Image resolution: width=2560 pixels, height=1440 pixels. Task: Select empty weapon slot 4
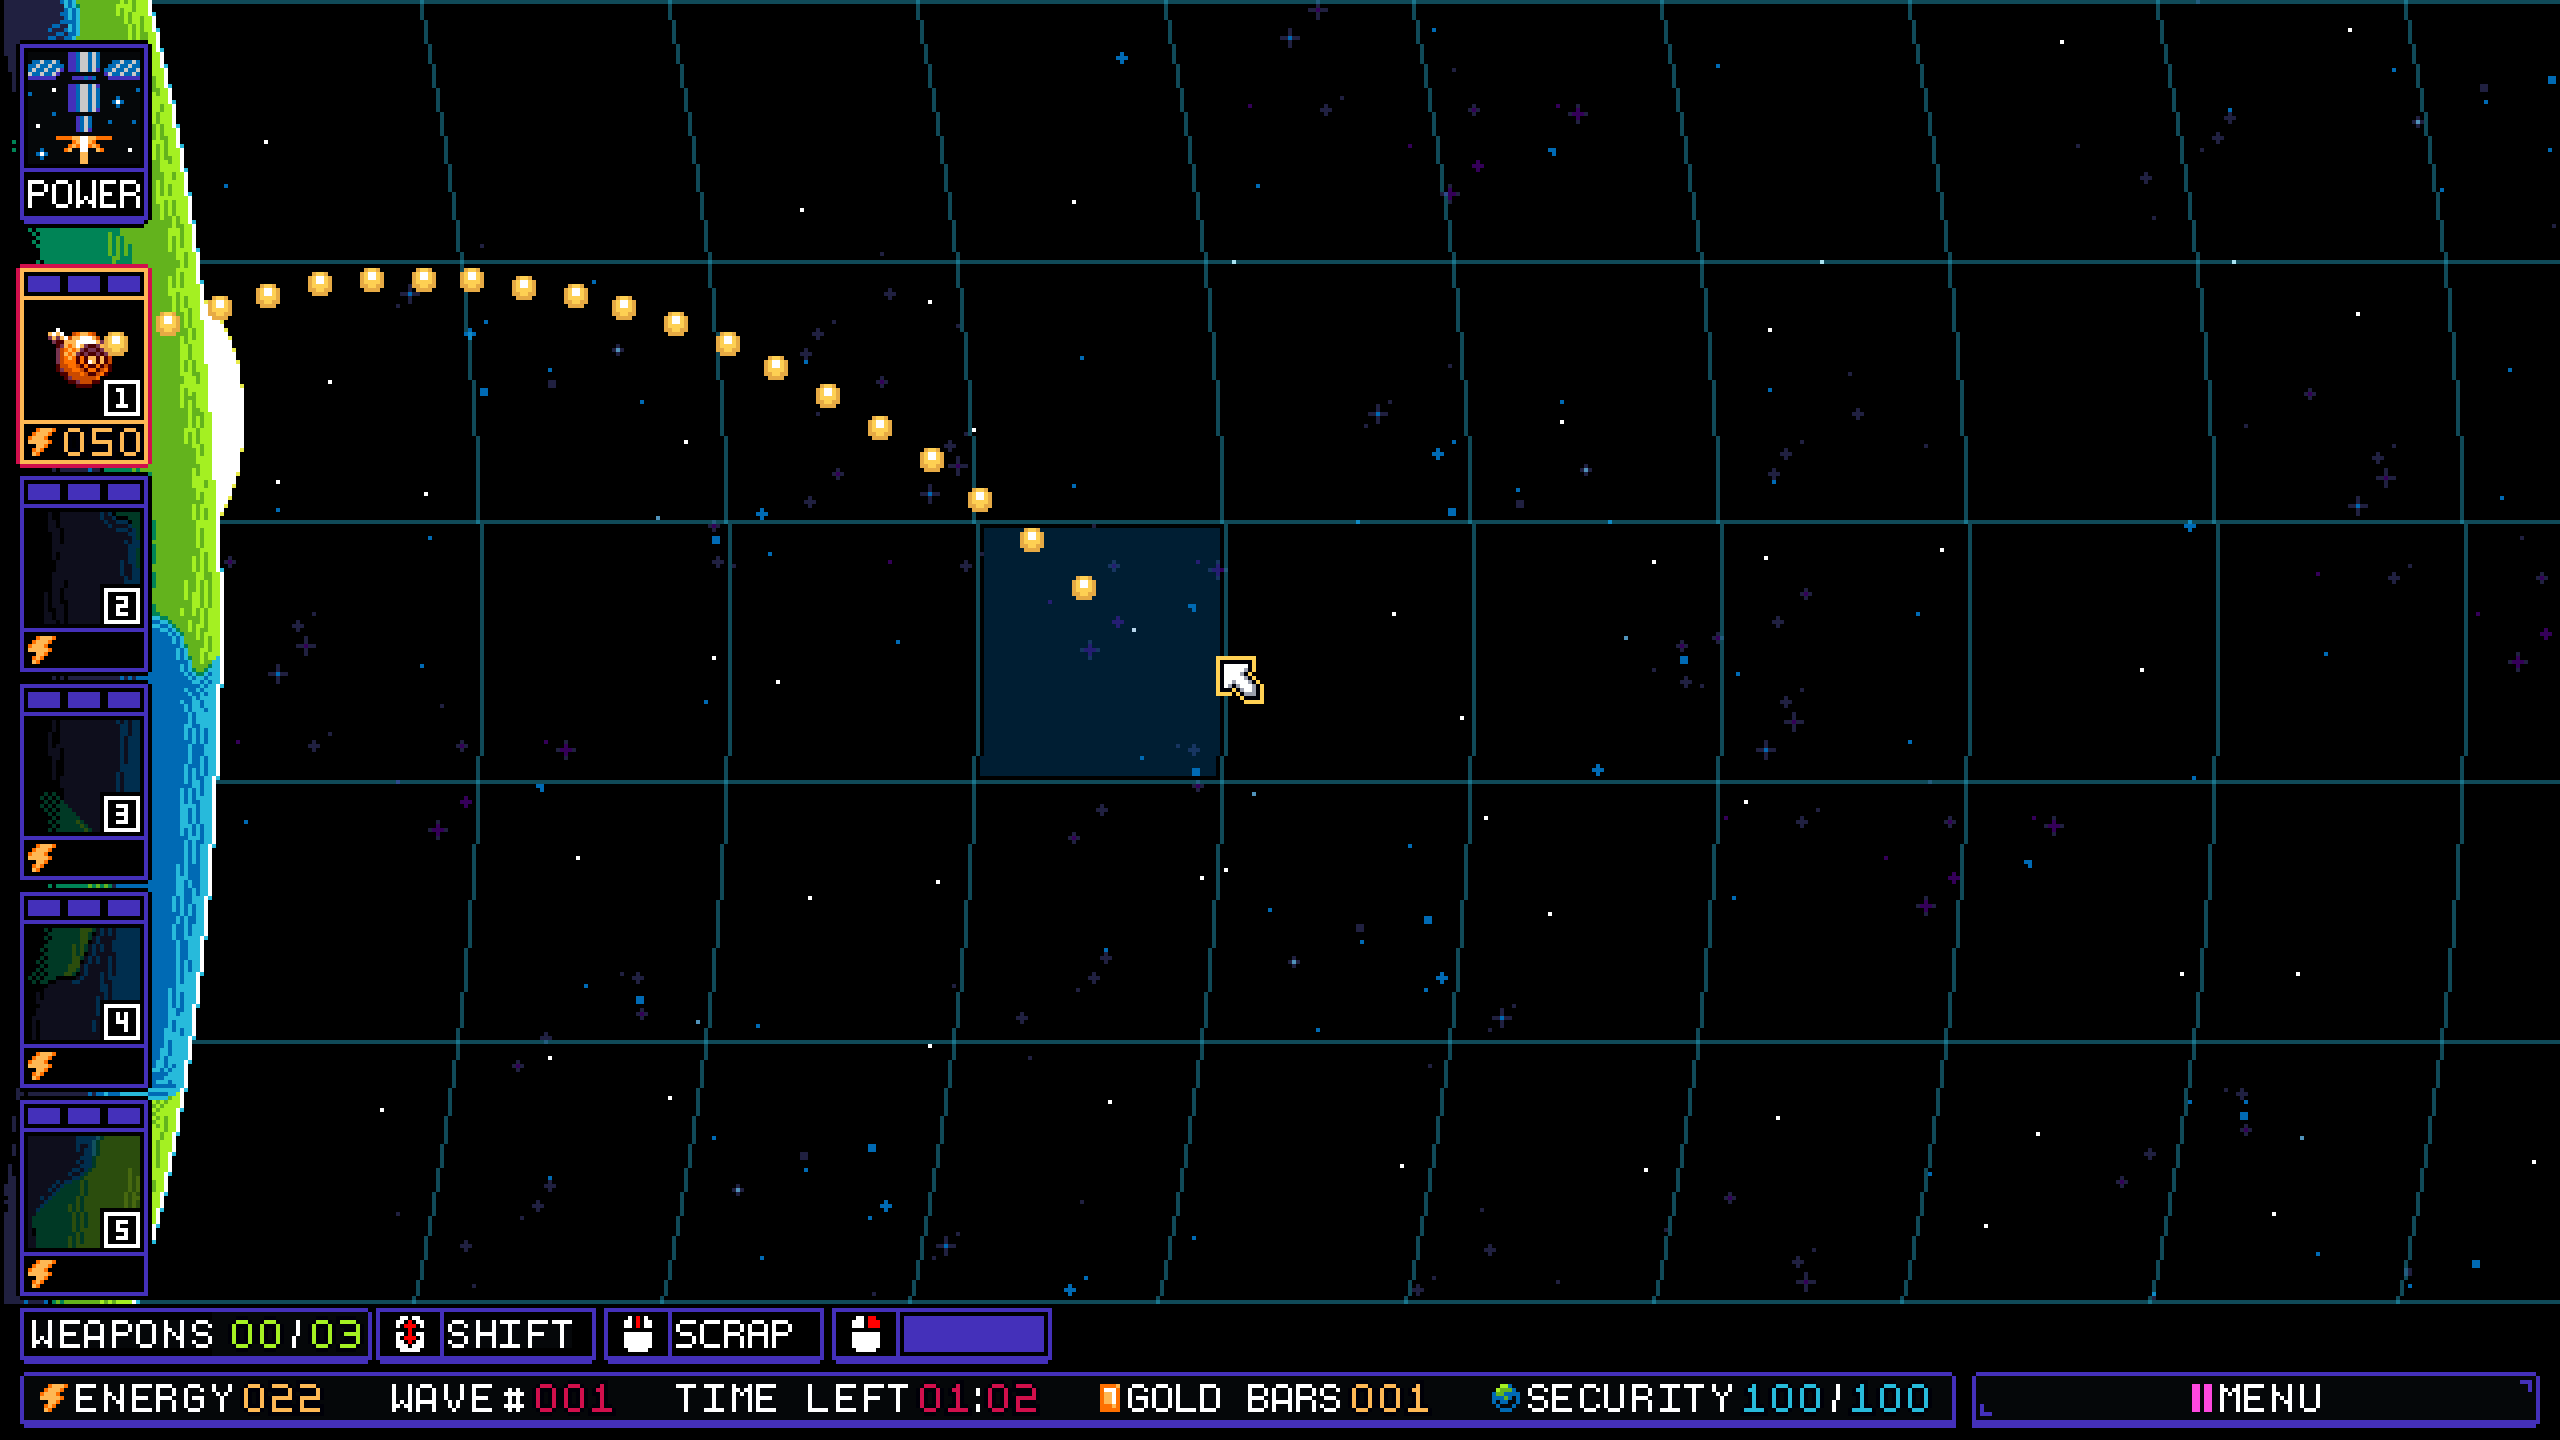coord(84,989)
